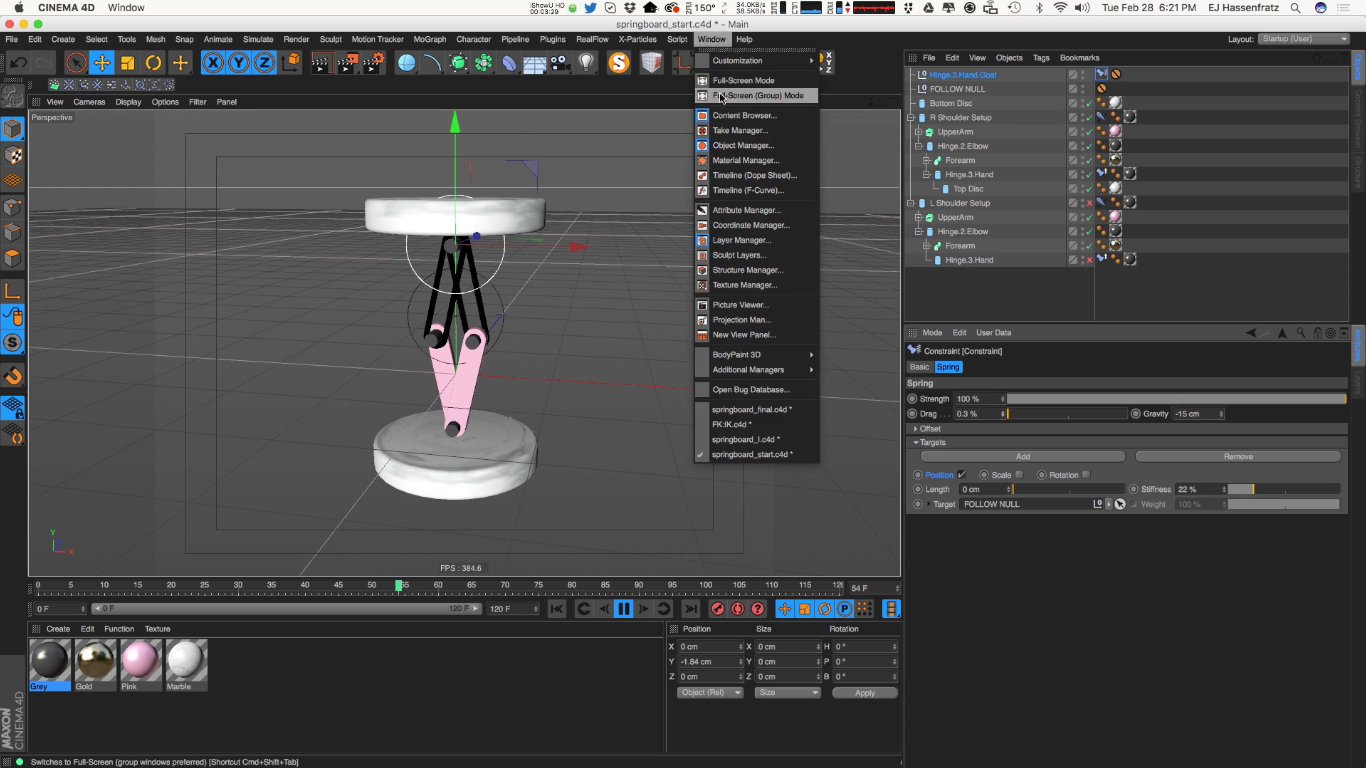Image resolution: width=1366 pixels, height=768 pixels.
Task: Open Picture Viewer menu entry
Action: [757, 305]
